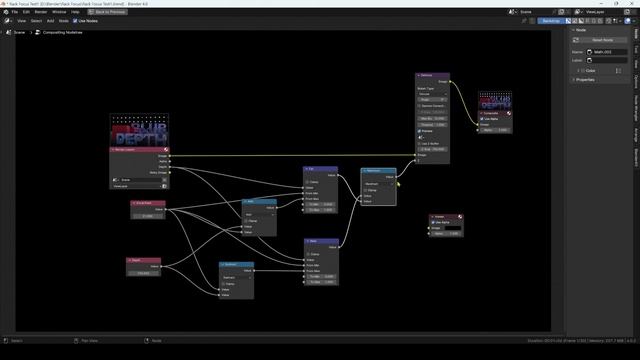Open the Help menu
Viewport: 640px width, 360px height.
(75, 12)
